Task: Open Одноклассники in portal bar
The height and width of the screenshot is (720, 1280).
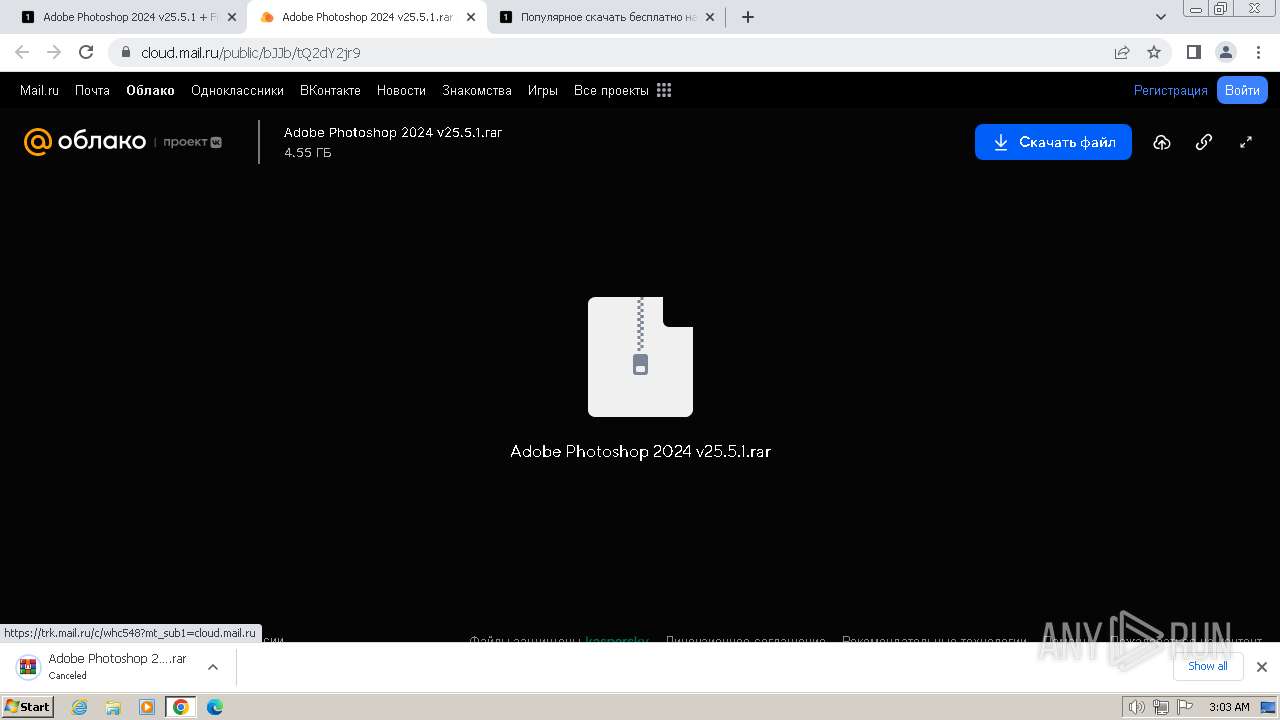Action: (x=237, y=90)
